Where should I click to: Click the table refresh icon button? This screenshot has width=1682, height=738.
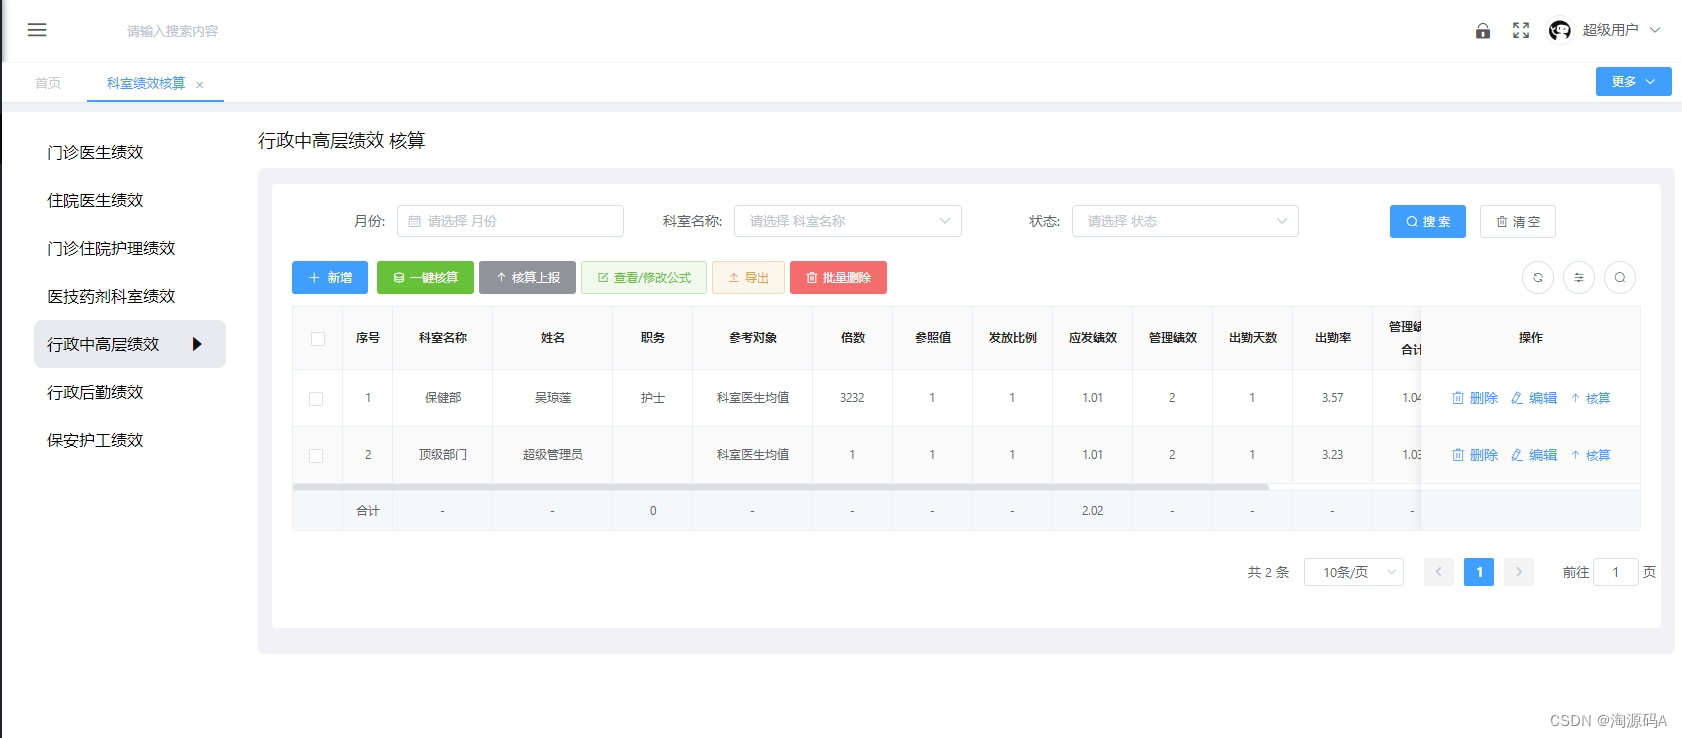[x=1538, y=278]
